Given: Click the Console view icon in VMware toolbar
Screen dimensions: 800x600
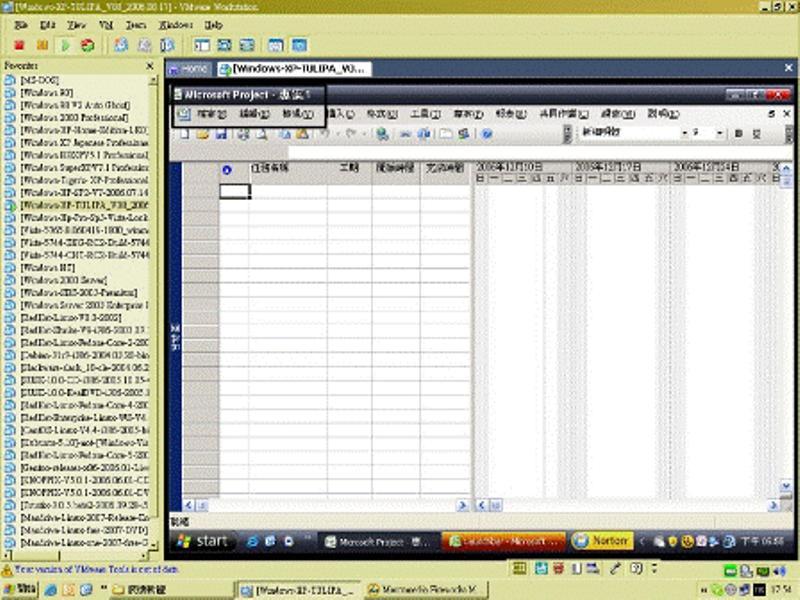Looking at the screenshot, I should click(x=299, y=45).
